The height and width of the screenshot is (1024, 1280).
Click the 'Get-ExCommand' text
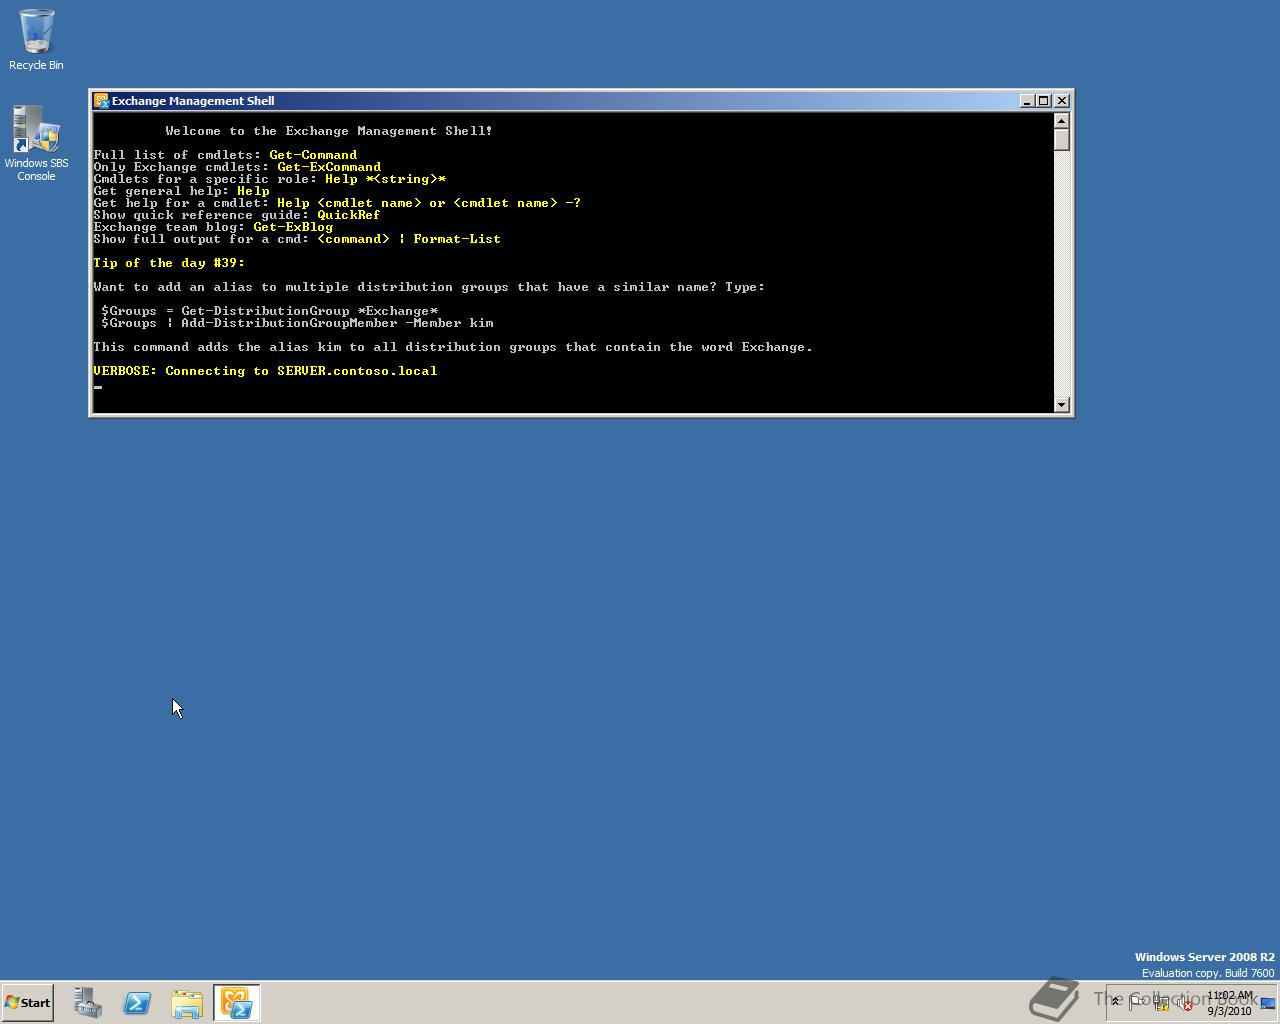[329, 167]
